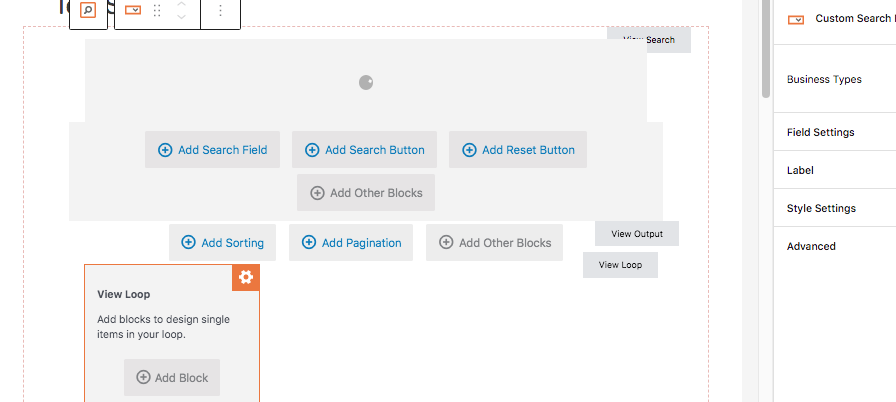The width and height of the screenshot is (896, 402).
Task: Click the drag handle dots in block toolbar
Action: (157, 11)
